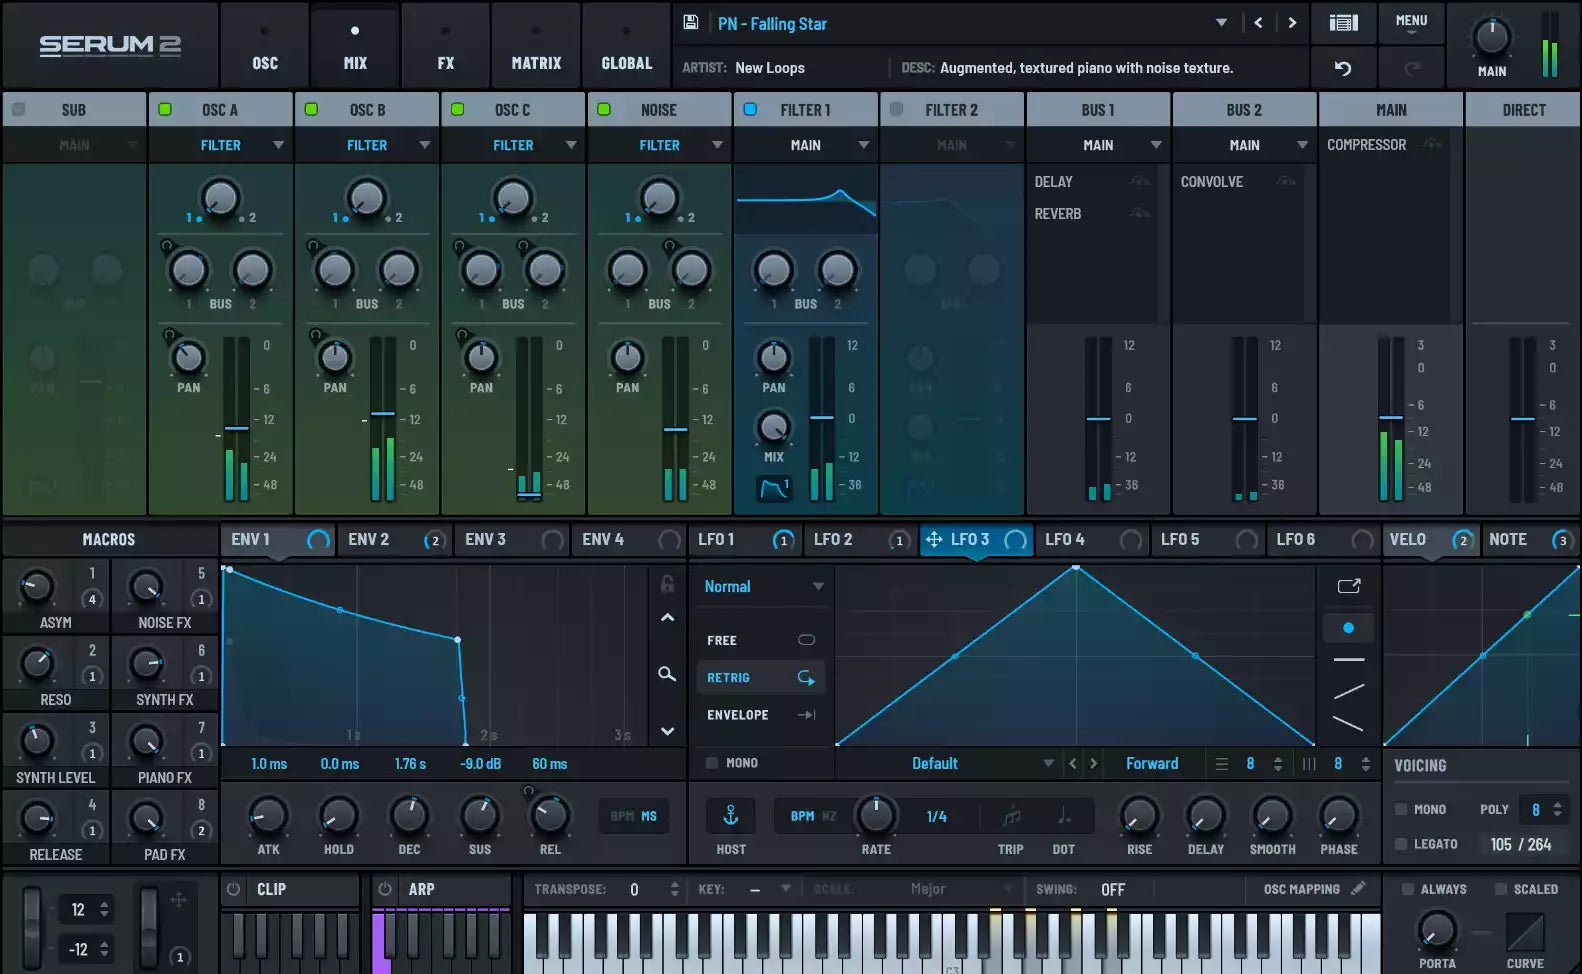1582x974 pixels.
Task: Click the envelope lock icon
Action: (x=667, y=584)
